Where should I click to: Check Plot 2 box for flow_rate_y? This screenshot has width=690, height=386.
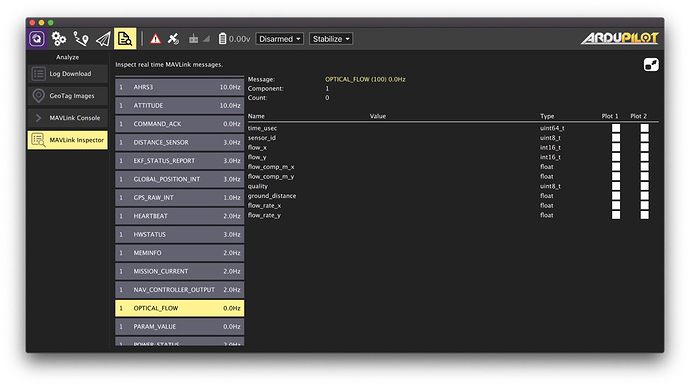[644, 215]
